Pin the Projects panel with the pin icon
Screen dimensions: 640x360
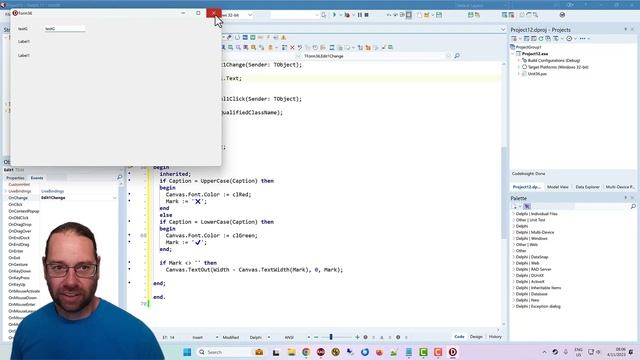[625, 29]
